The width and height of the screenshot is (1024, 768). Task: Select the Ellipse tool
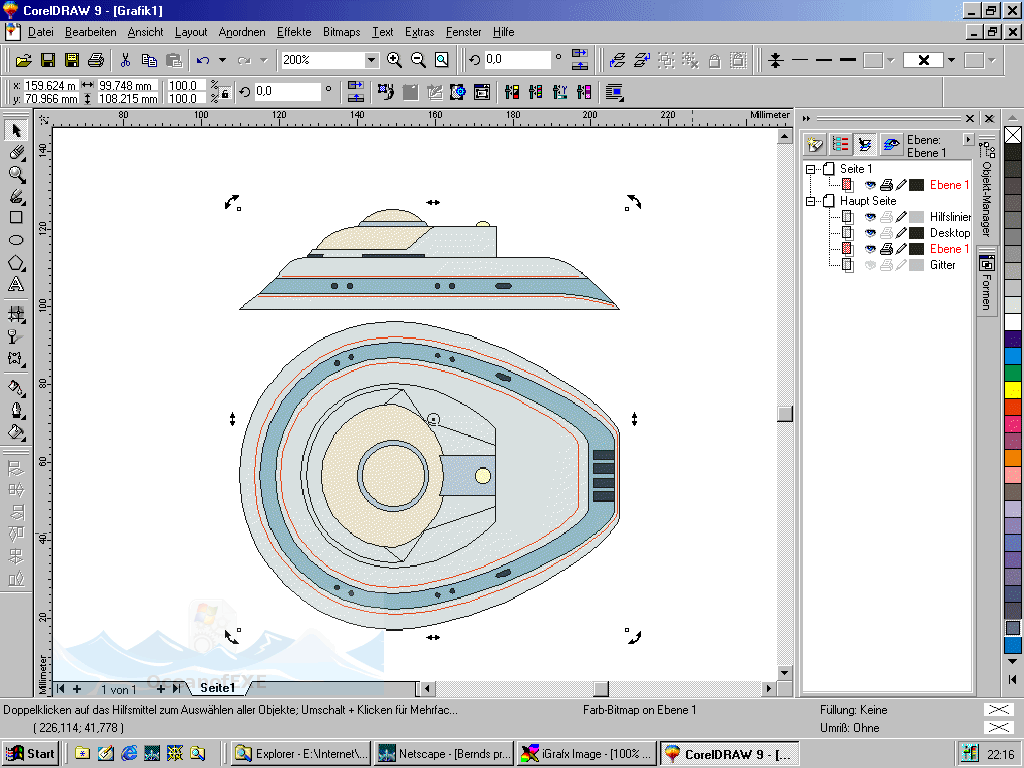[x=16, y=240]
